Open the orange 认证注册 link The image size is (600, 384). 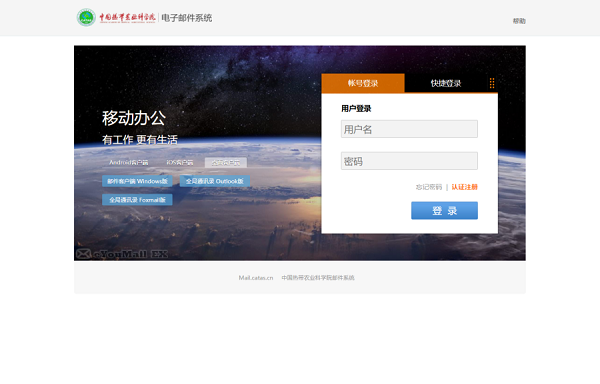click(x=465, y=187)
